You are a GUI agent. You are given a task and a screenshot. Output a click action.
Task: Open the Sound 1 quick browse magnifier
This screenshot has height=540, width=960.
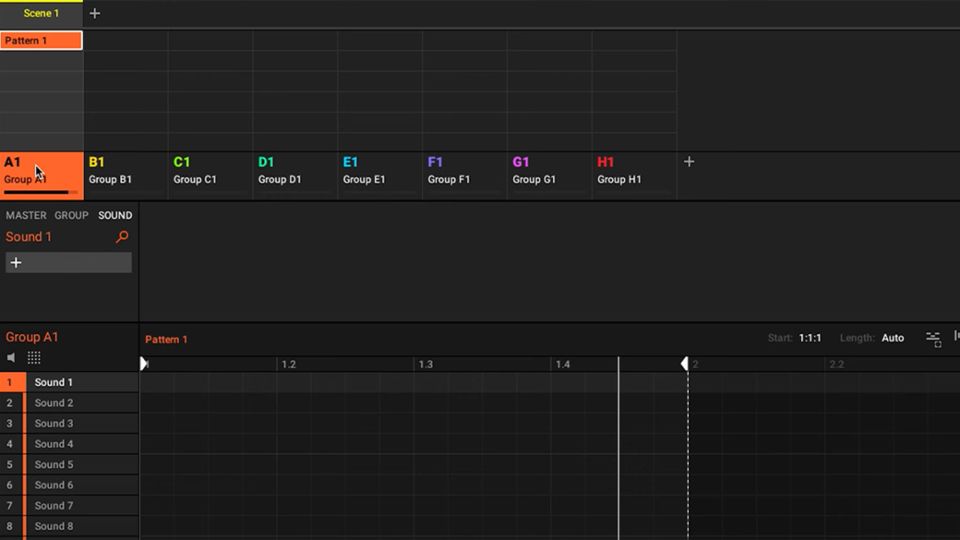point(122,237)
